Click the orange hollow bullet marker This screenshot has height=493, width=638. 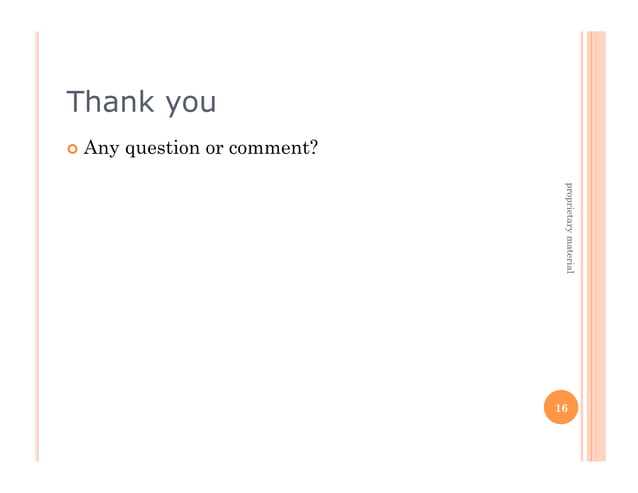72,149
